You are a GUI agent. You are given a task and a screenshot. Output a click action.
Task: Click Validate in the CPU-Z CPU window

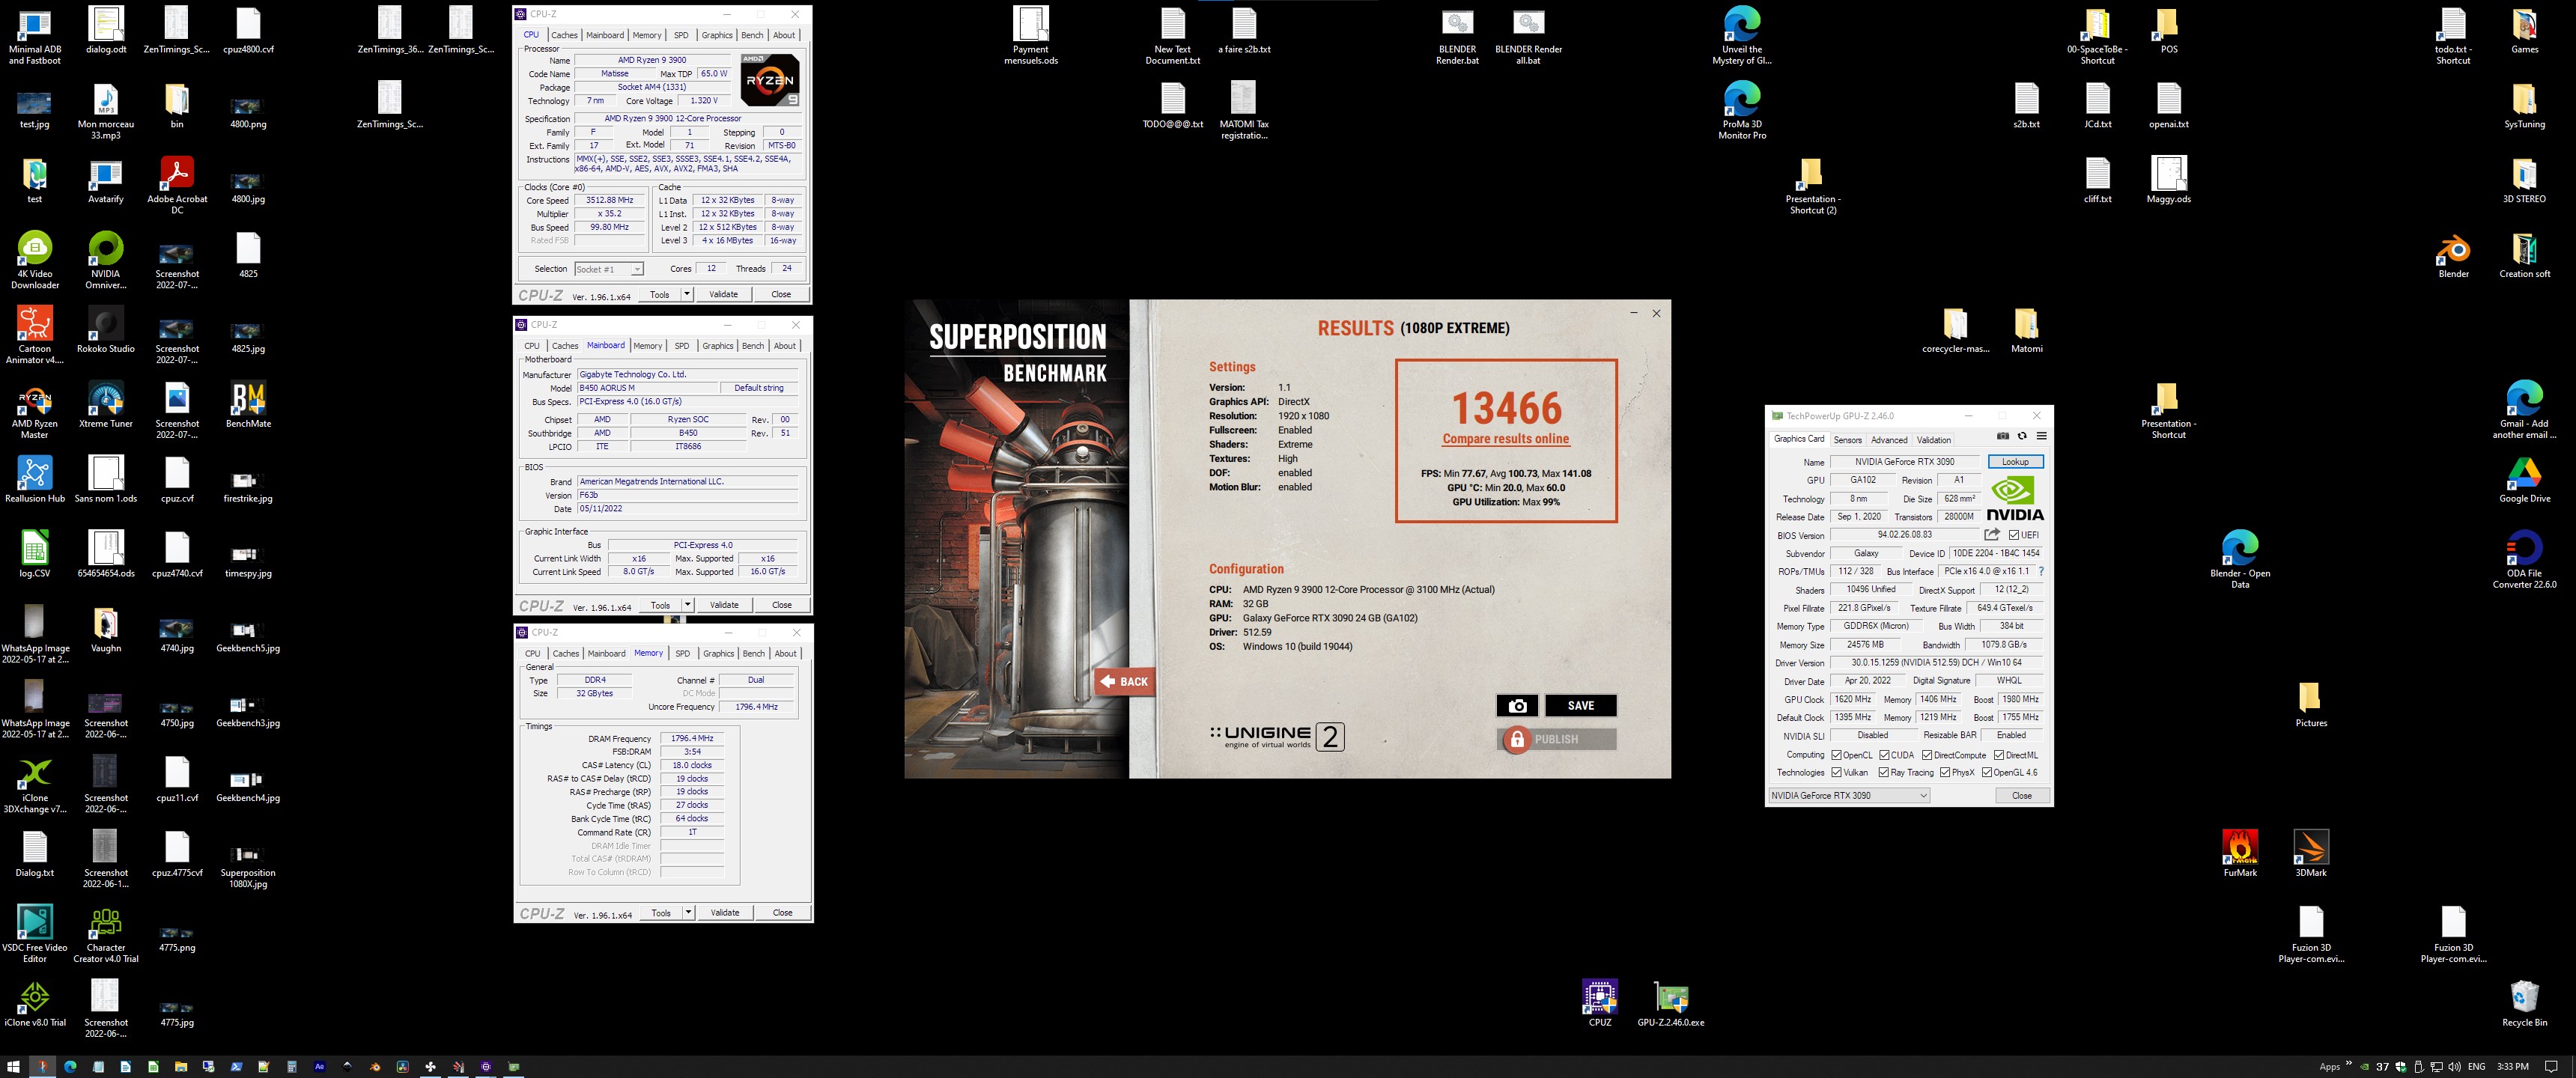point(723,295)
